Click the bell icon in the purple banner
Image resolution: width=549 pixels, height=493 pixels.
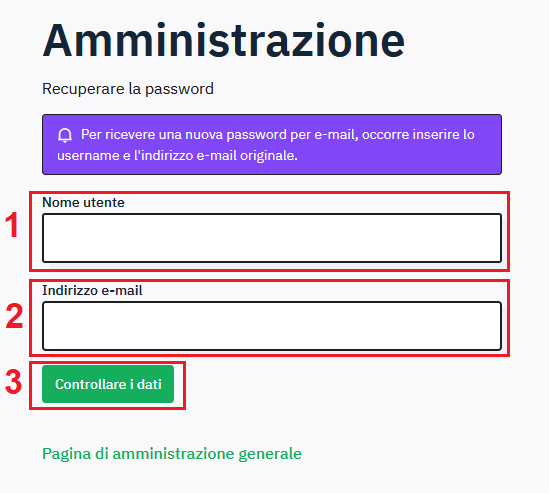(65, 135)
